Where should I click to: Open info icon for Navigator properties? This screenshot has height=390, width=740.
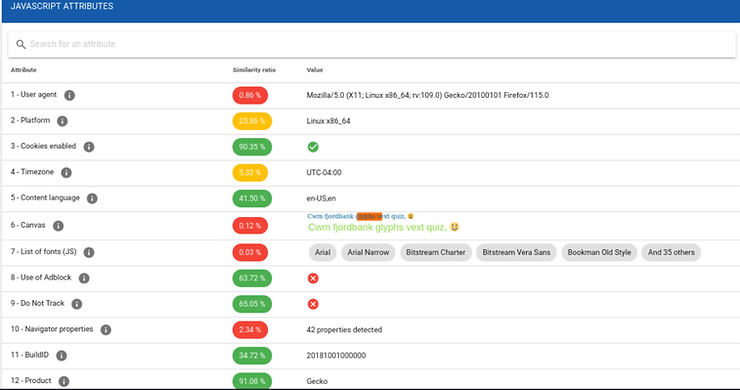[x=106, y=330]
